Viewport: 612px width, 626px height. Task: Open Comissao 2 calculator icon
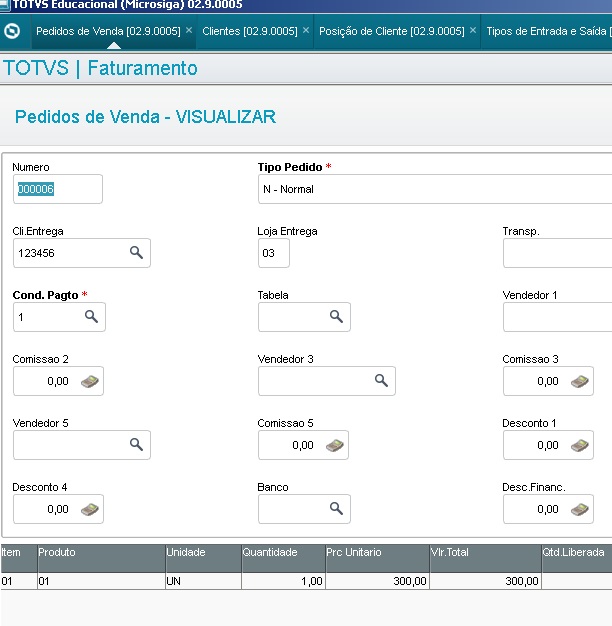pos(90,381)
